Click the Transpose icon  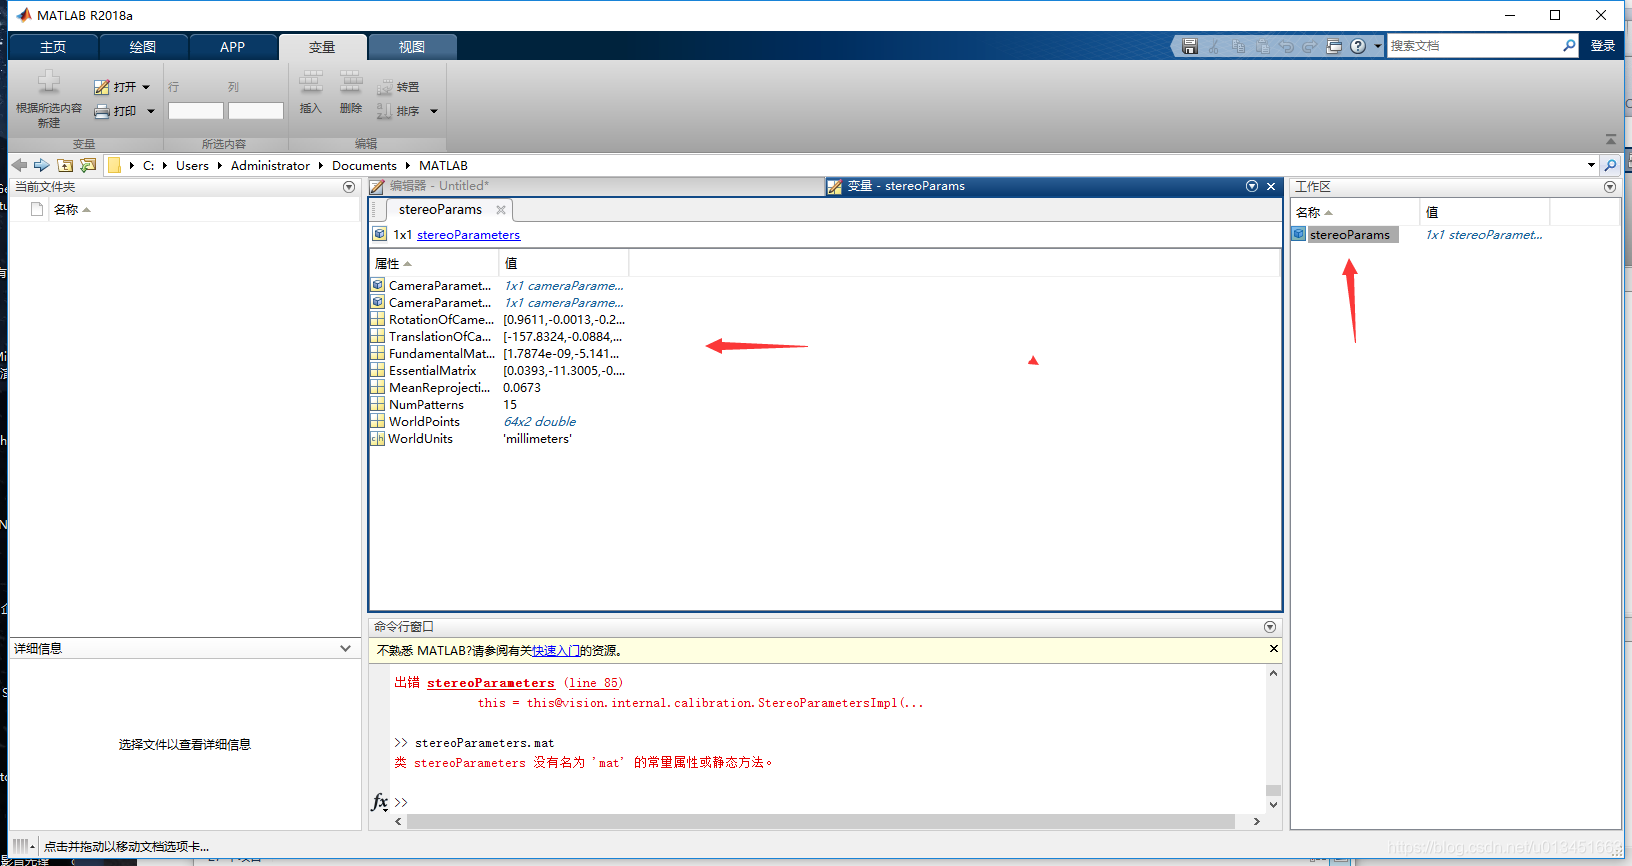pyautogui.click(x=385, y=87)
